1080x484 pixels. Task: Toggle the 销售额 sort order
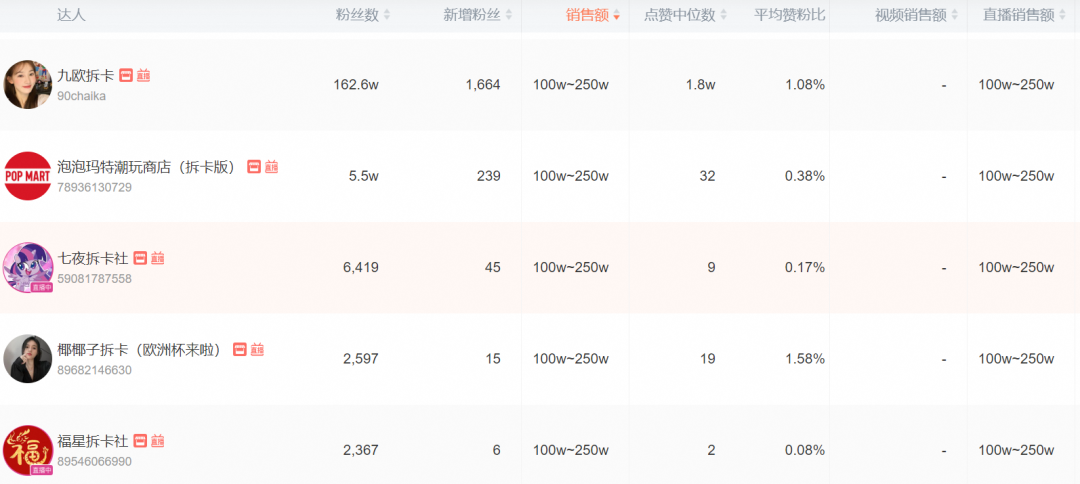coord(592,15)
